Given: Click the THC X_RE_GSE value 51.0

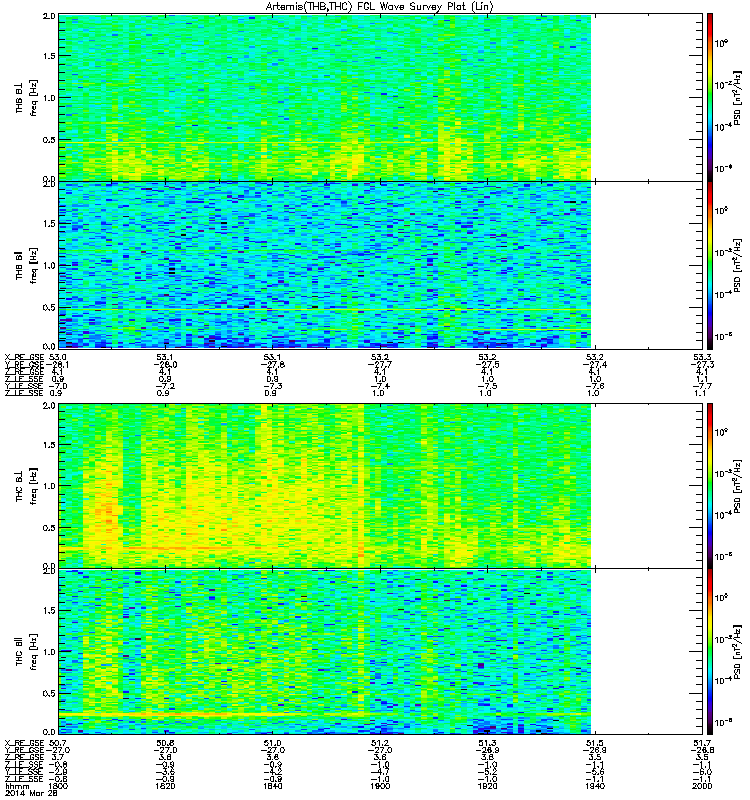Looking at the screenshot, I should click(272, 743).
